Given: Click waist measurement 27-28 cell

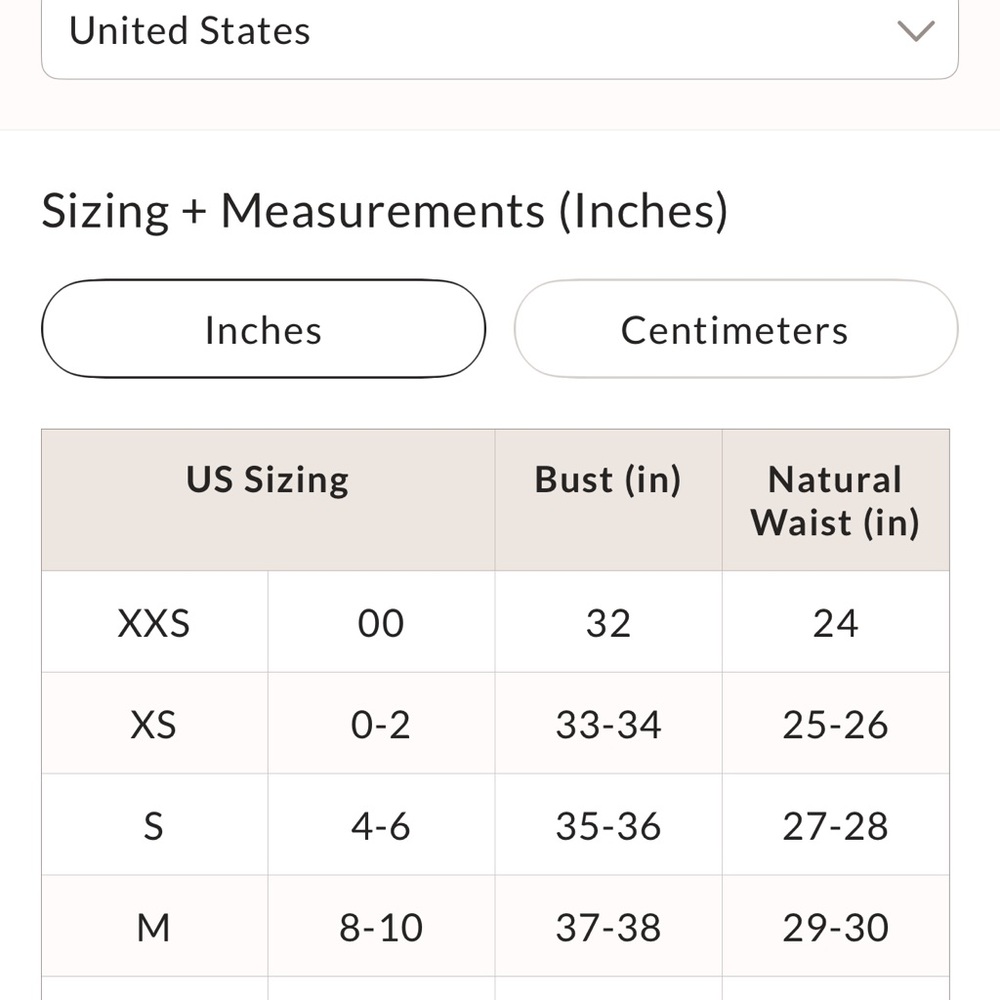Looking at the screenshot, I should tap(835, 825).
